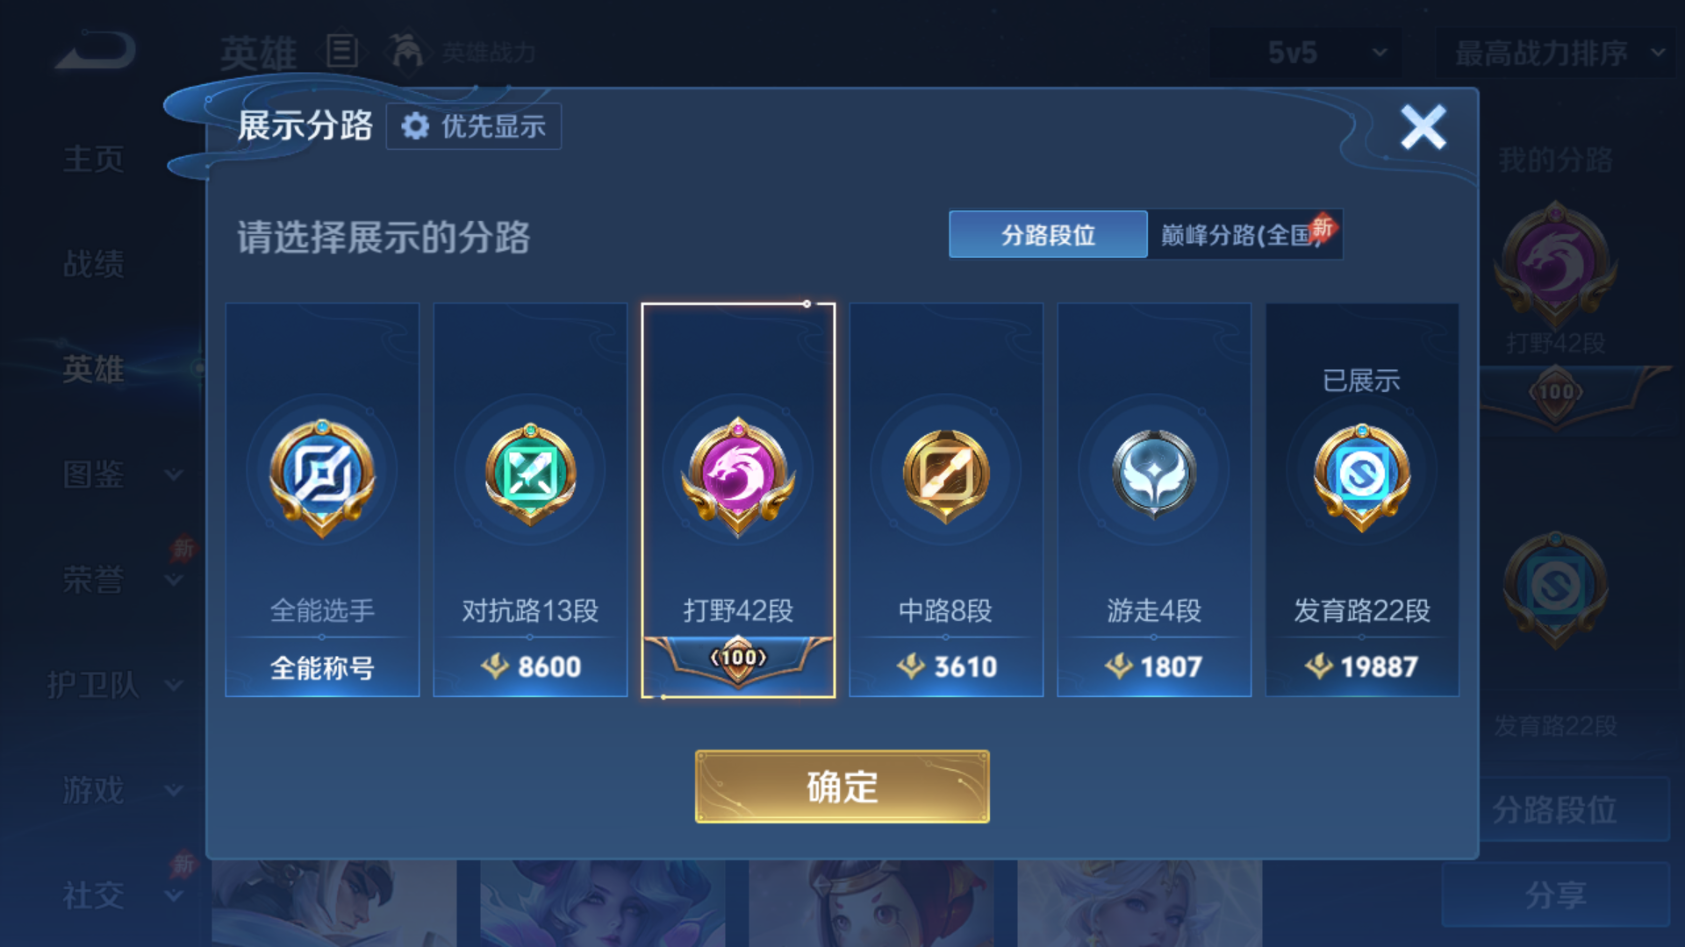1685x947 pixels.
Task: Switch to the 巅峰分路(全国) tab
Action: (1245, 235)
